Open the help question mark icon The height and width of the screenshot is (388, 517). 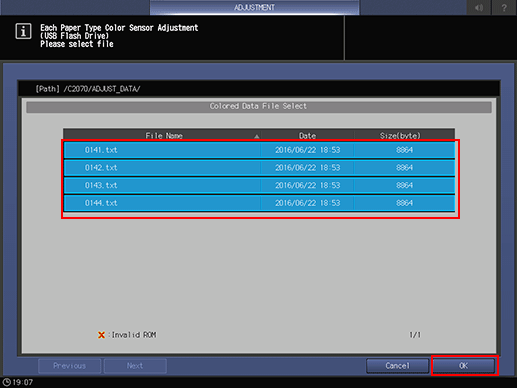(x=504, y=7)
